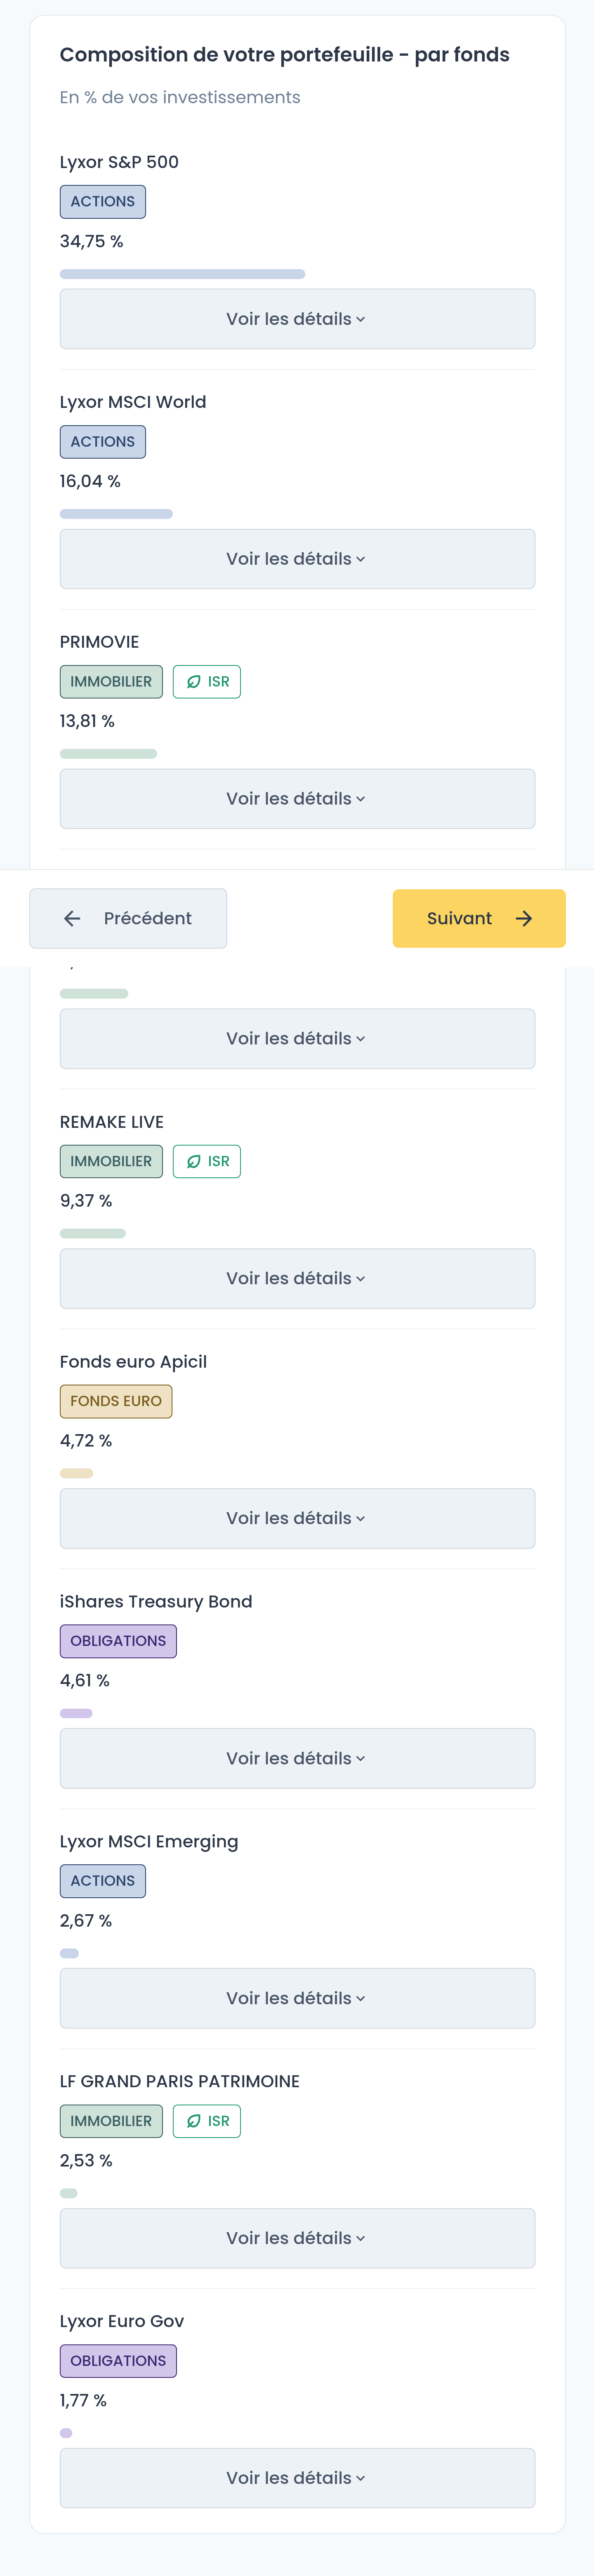Click the ACTIONS tag under Lyxor S&P 500

point(103,202)
